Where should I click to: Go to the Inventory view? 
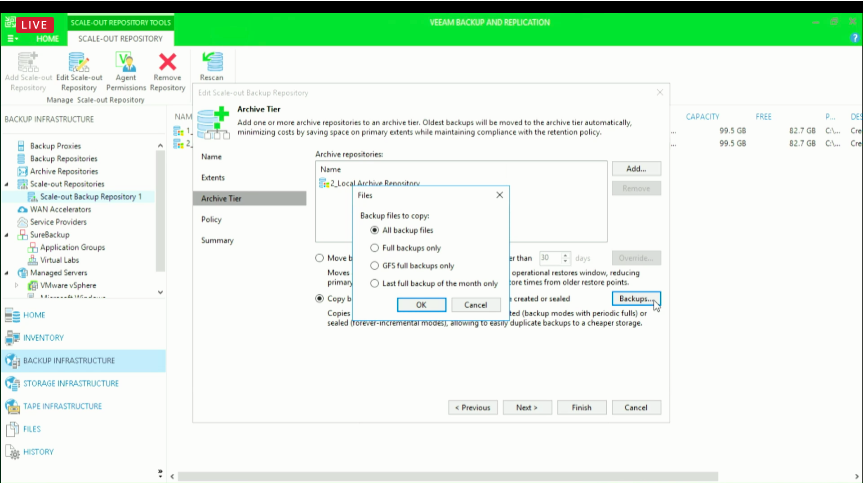[43, 338]
